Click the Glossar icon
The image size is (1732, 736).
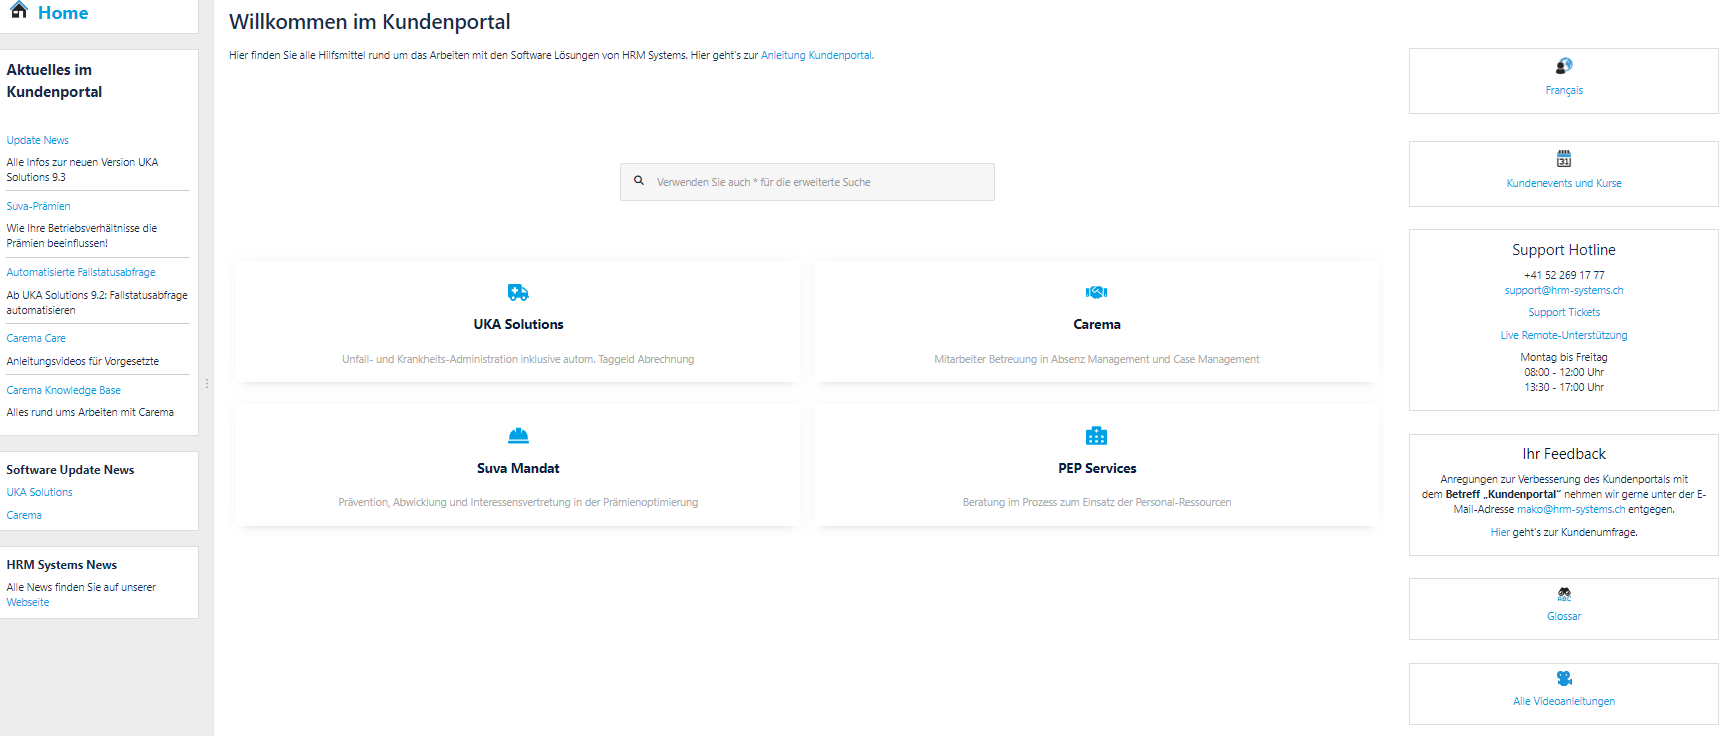tap(1564, 594)
